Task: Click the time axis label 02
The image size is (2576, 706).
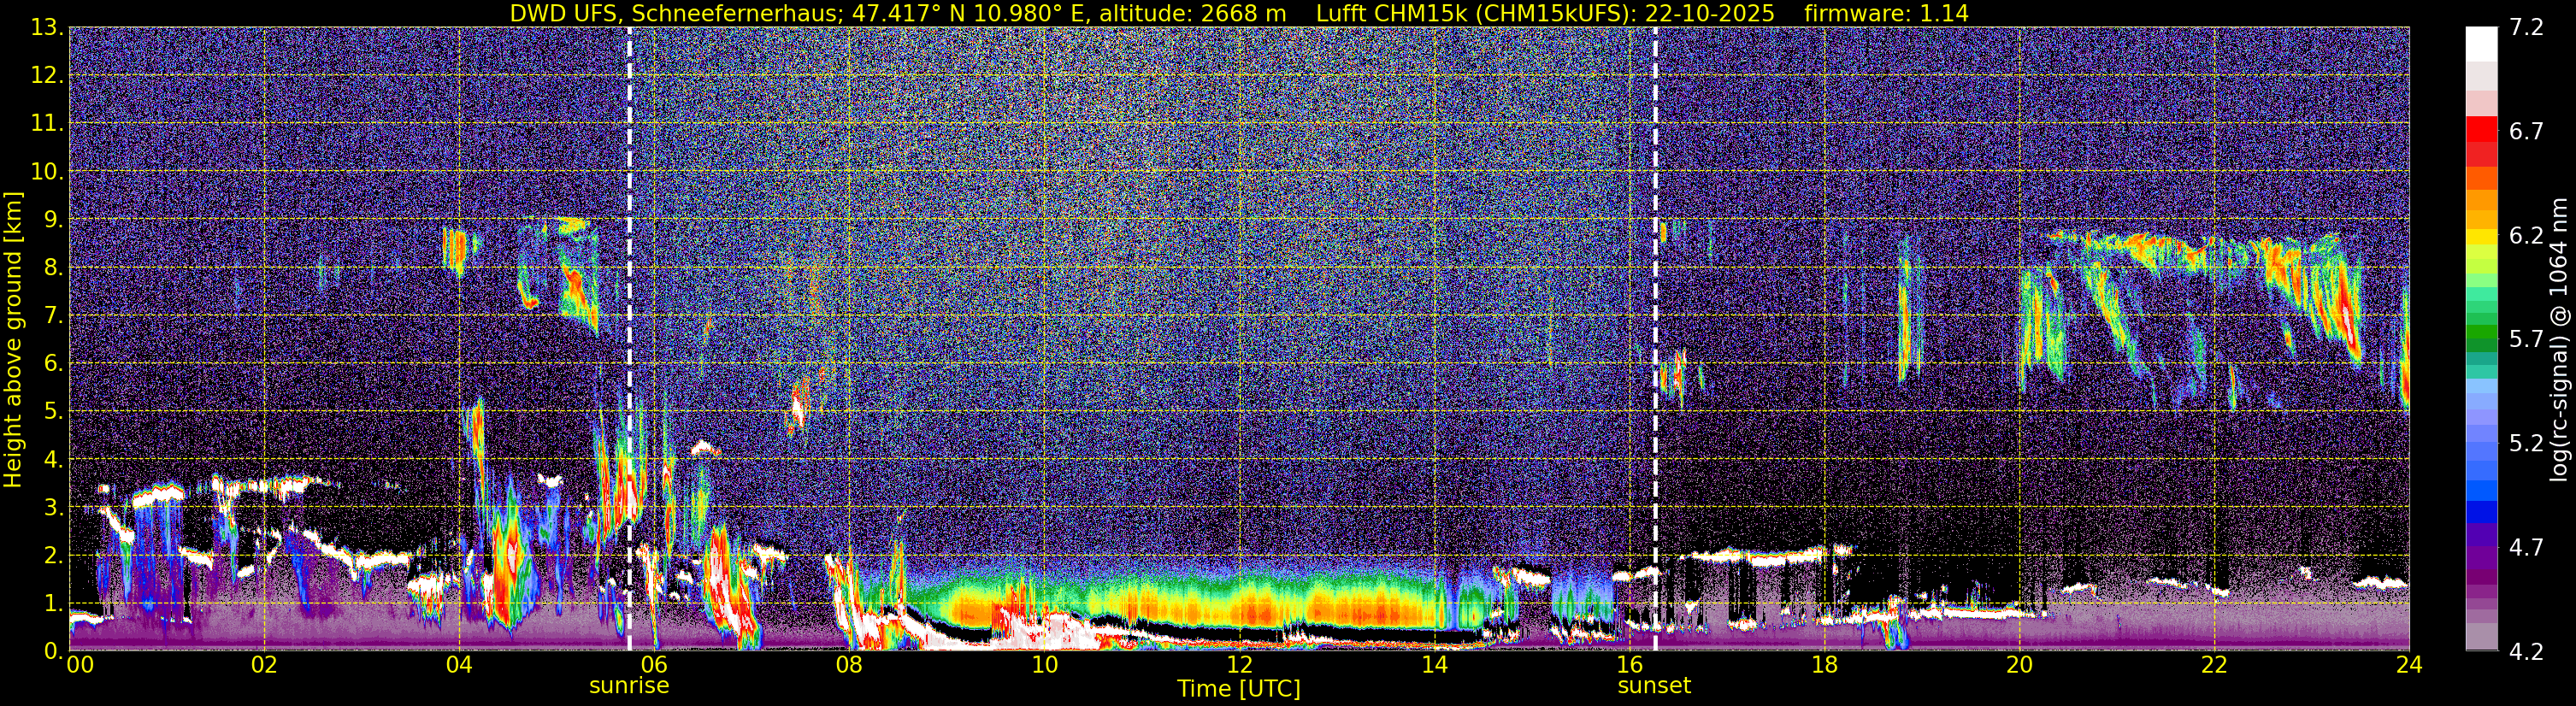Action: 264,665
